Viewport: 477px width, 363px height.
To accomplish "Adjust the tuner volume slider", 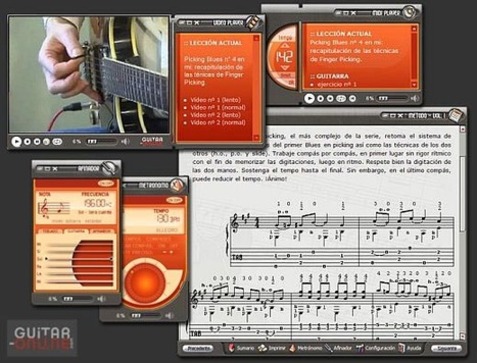I will (x=78, y=299).
